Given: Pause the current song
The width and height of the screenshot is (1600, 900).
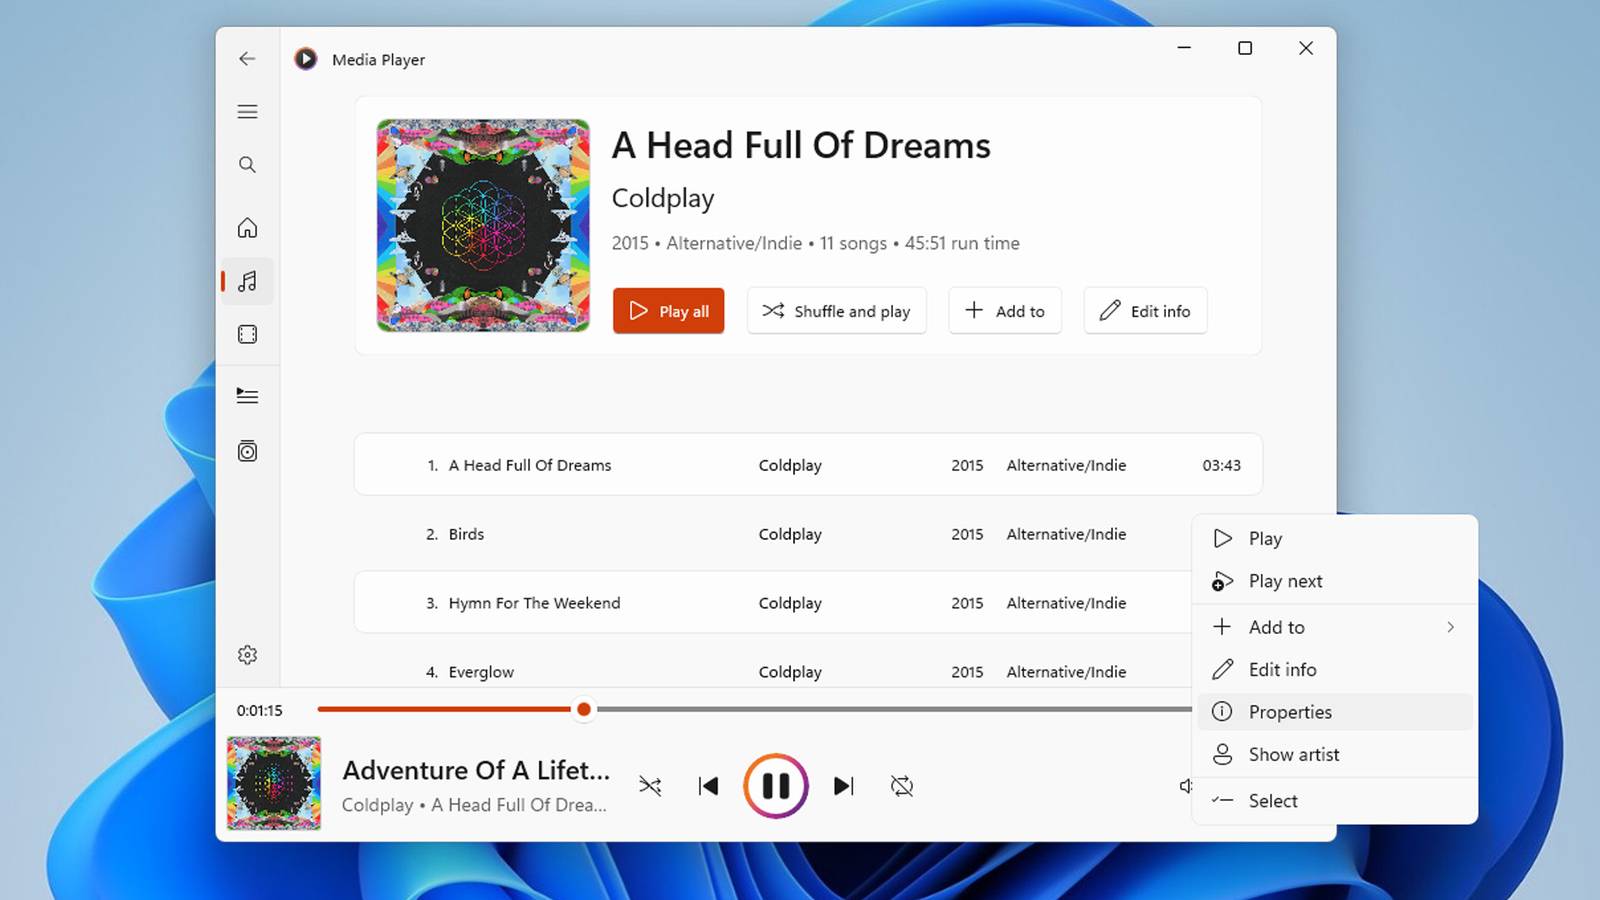Looking at the screenshot, I should point(776,786).
